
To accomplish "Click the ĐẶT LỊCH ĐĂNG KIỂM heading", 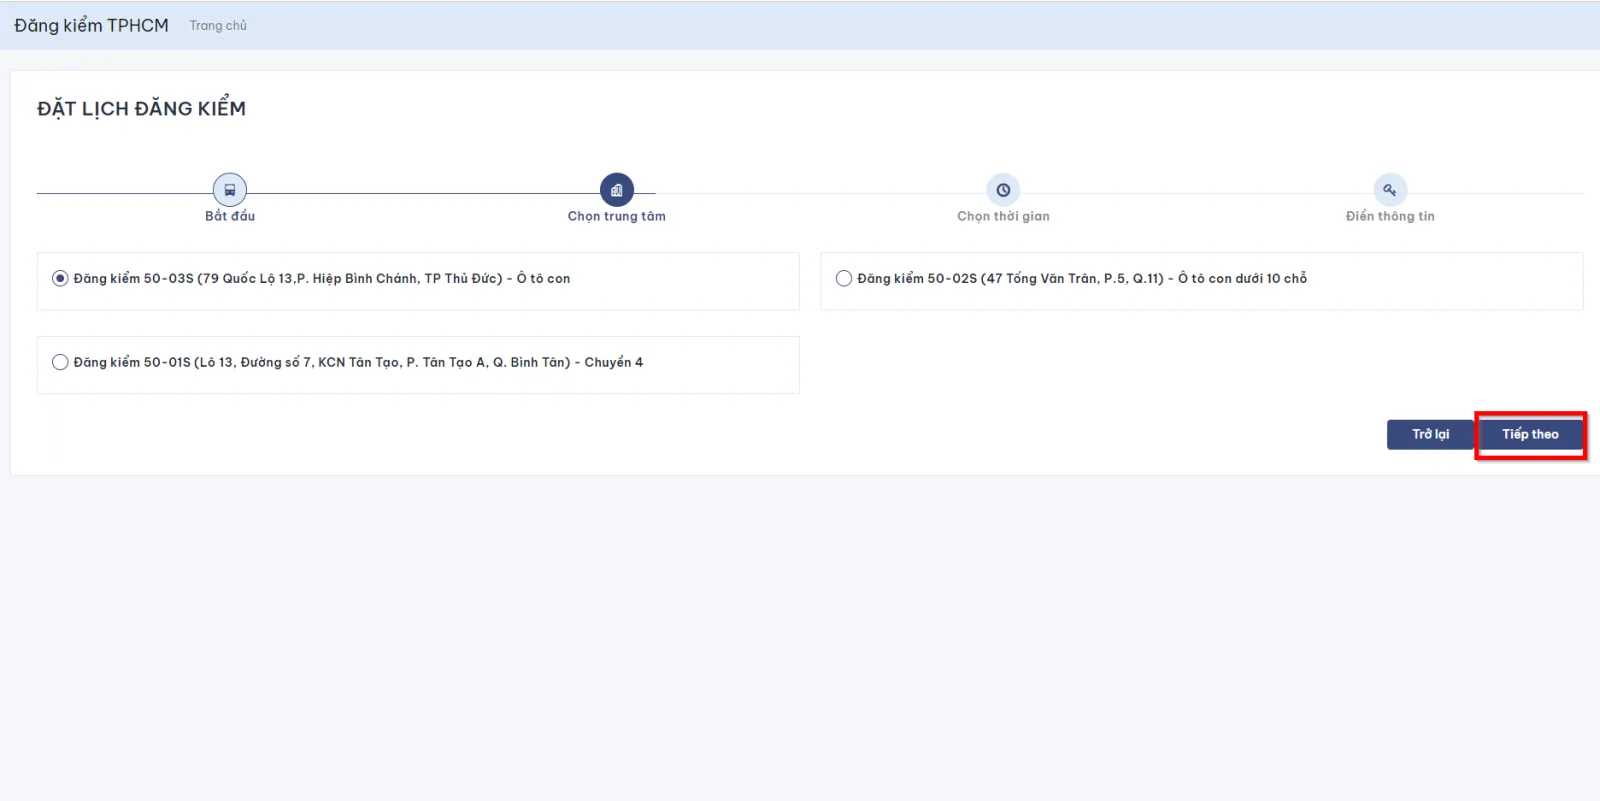I will (x=141, y=108).
